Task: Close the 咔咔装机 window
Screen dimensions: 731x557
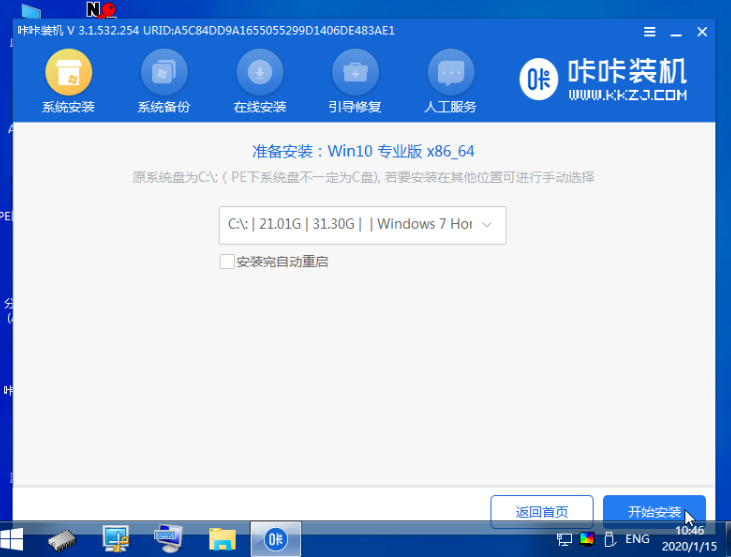Action: pos(702,32)
